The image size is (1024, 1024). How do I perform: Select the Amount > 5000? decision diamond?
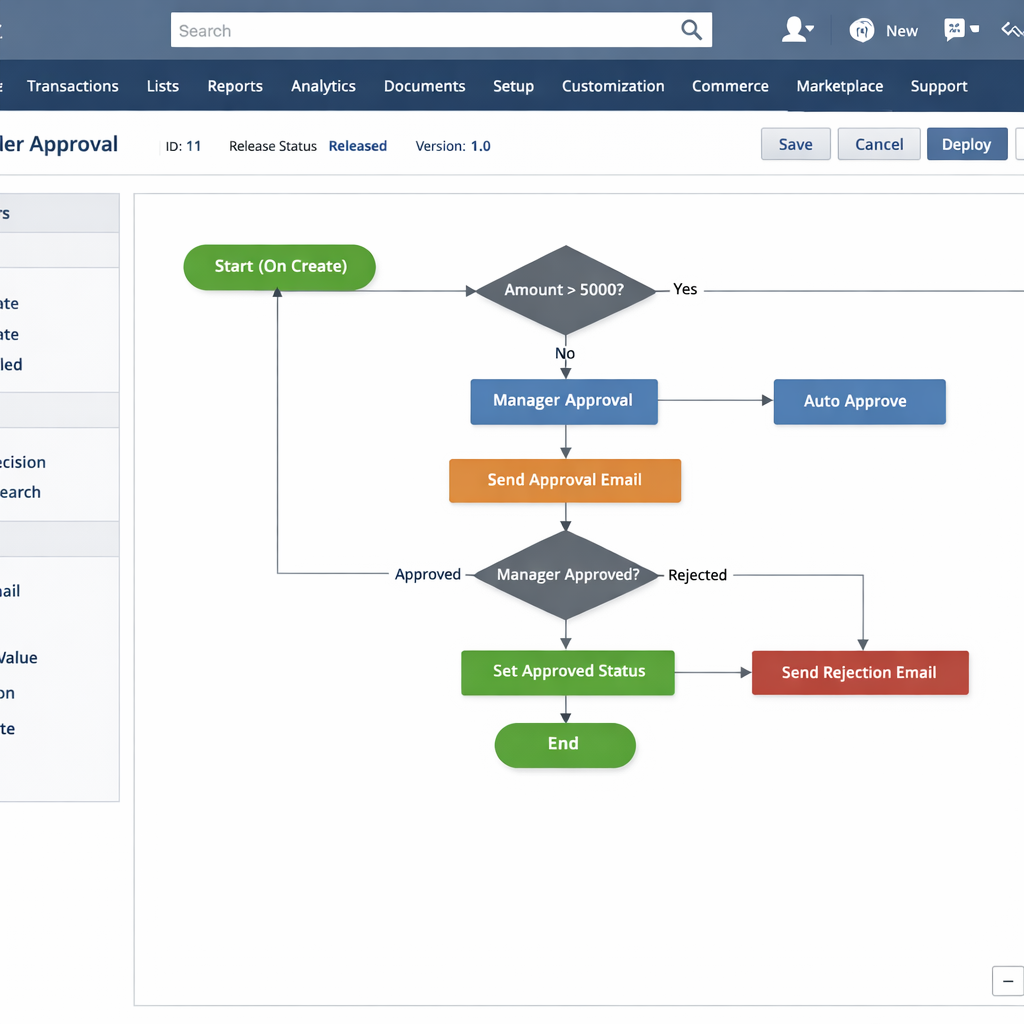(565, 290)
